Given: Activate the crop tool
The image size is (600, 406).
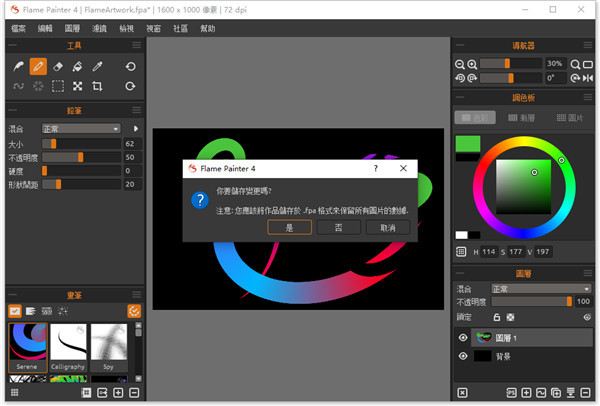Looking at the screenshot, I should (x=97, y=87).
